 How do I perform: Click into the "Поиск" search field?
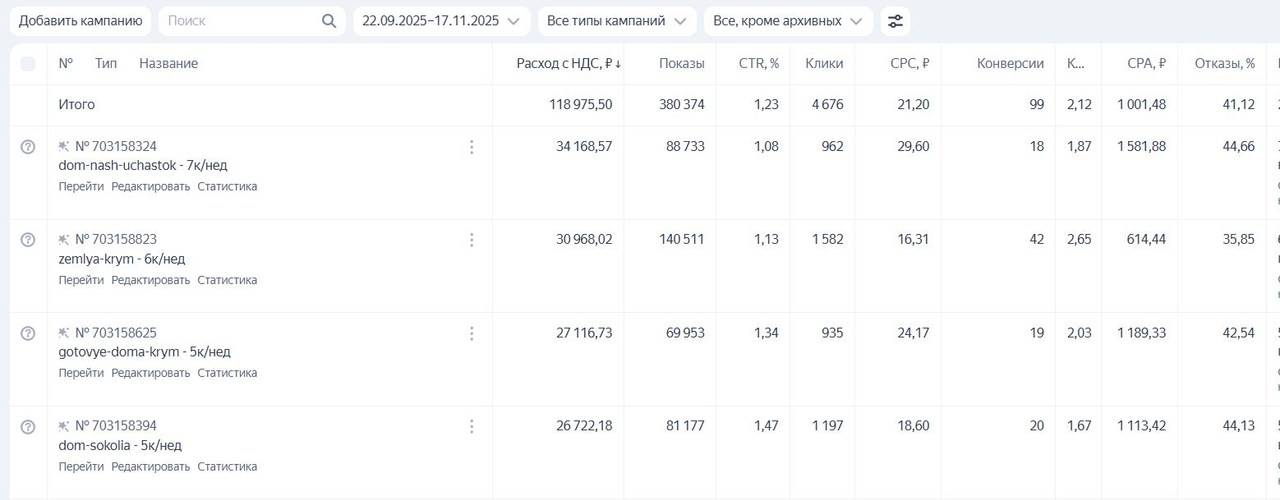click(240, 21)
